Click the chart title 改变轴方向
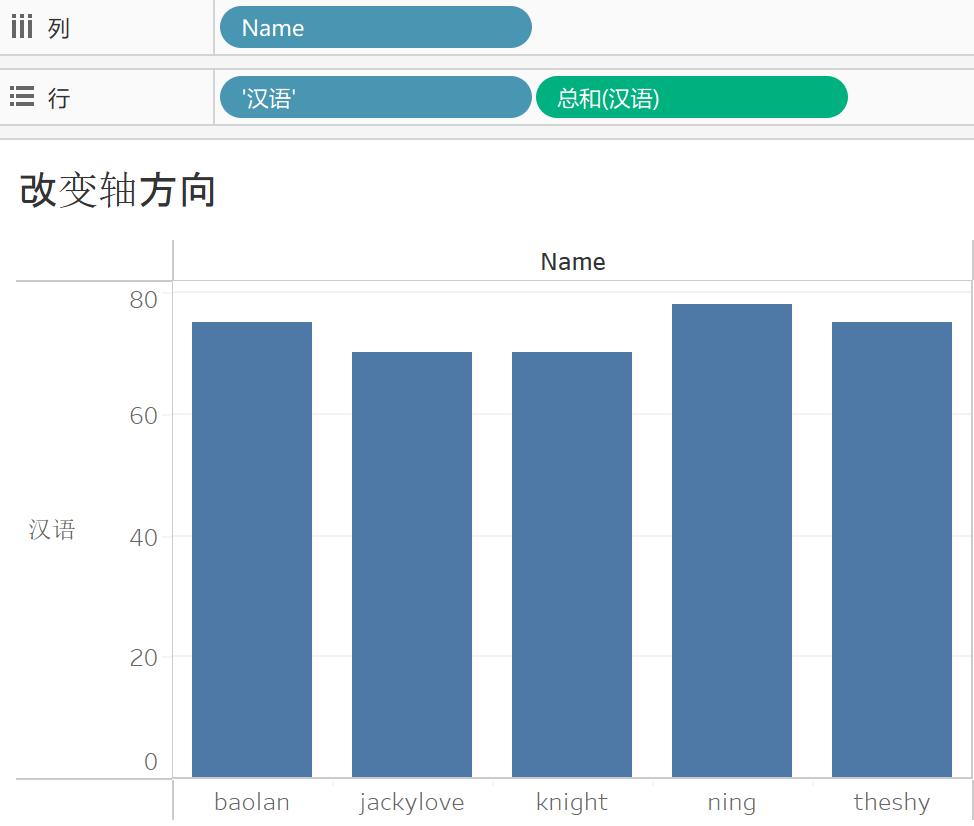This screenshot has height=826, width=974. coord(117,190)
